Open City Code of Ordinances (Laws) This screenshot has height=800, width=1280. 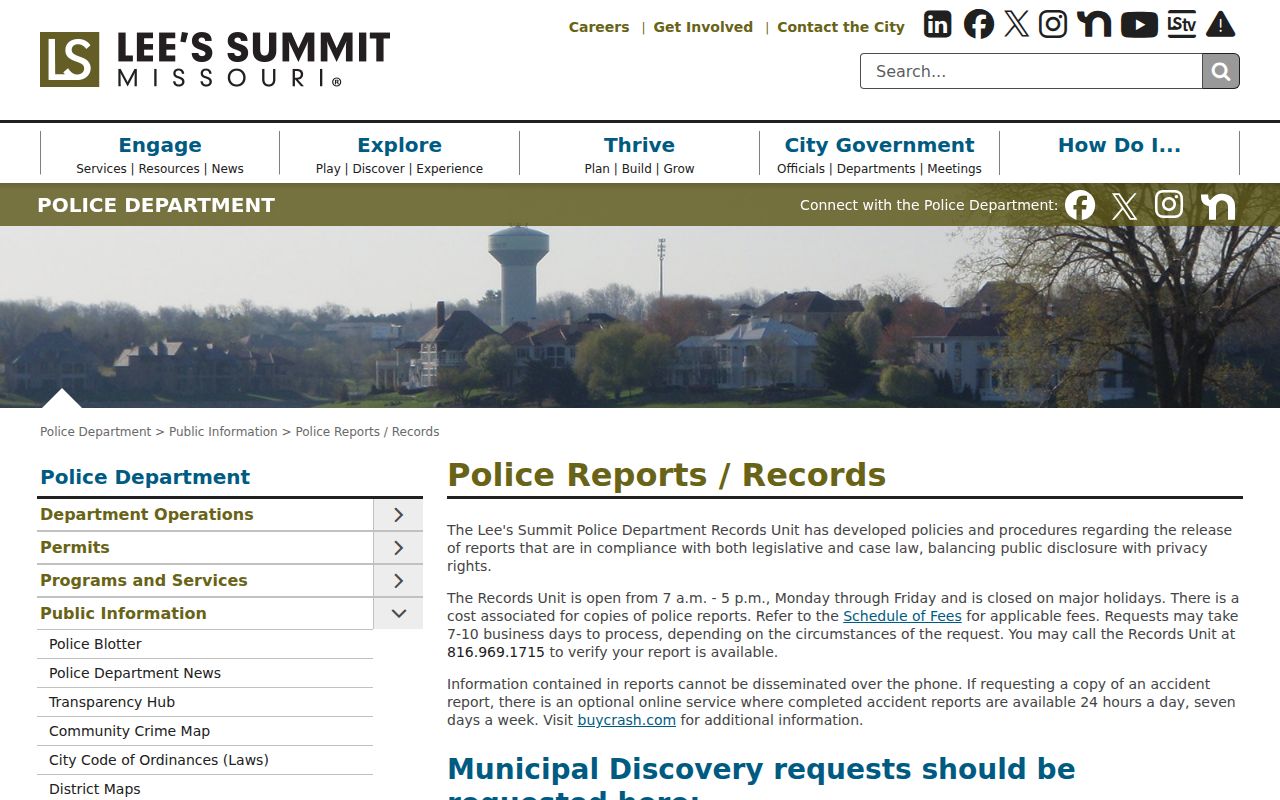point(205,760)
